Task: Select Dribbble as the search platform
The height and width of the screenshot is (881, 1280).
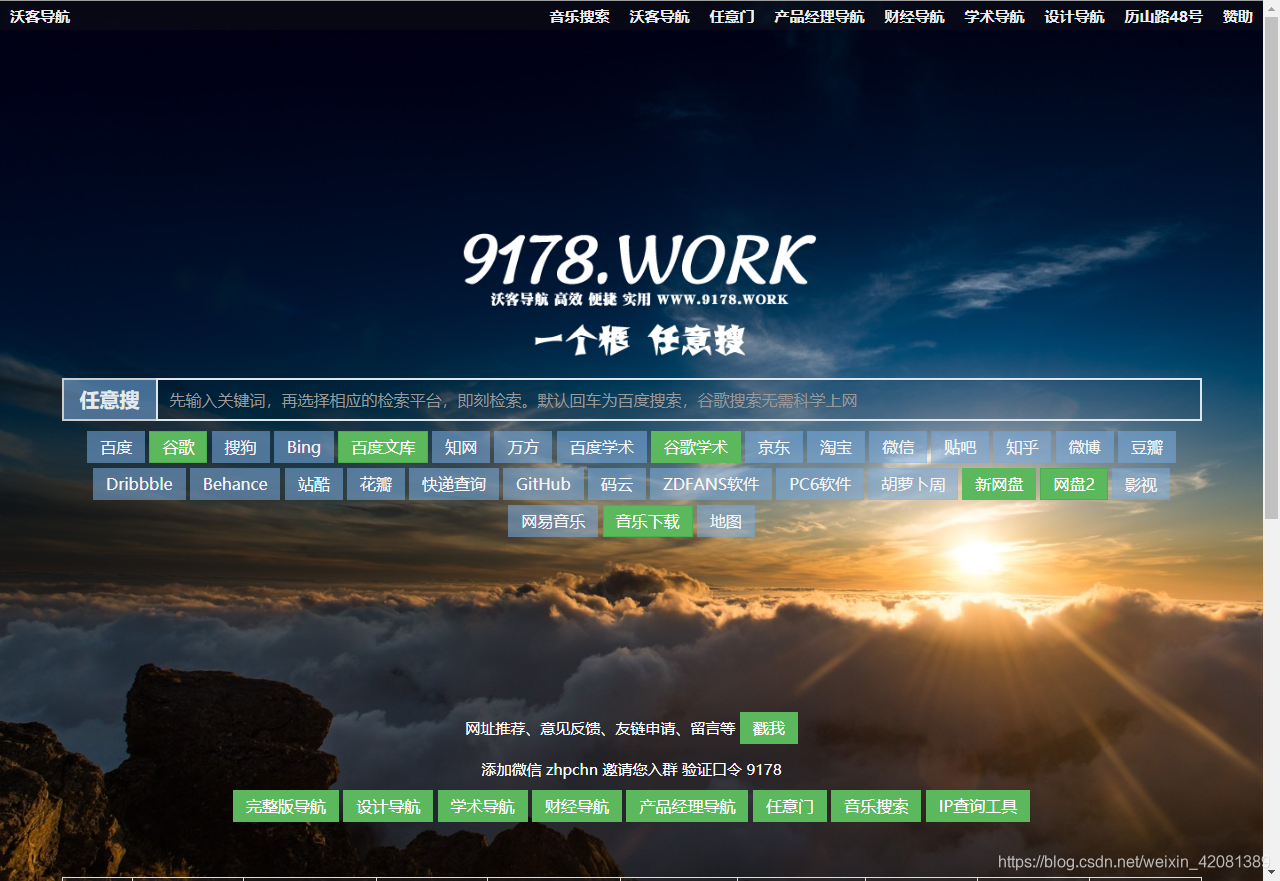Action: (139, 484)
